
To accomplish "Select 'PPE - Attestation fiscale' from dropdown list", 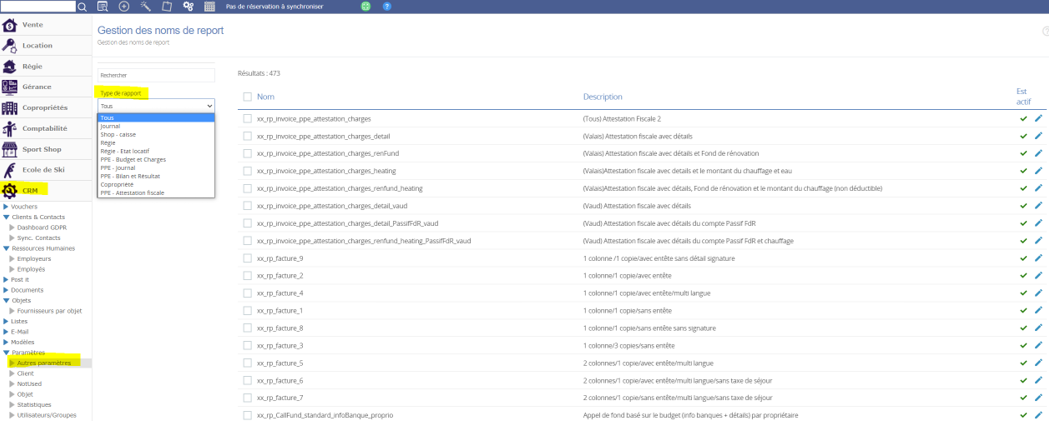I will [x=132, y=193].
